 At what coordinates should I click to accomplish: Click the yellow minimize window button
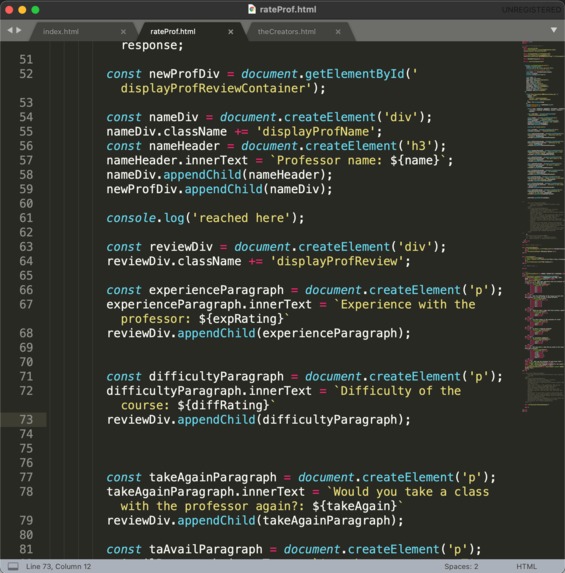pyautogui.click(x=22, y=10)
